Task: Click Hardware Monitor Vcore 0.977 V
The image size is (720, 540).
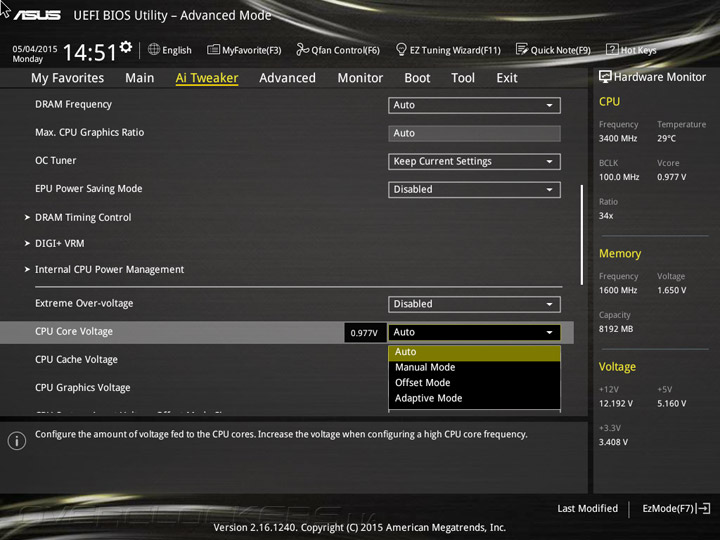Action: click(671, 177)
